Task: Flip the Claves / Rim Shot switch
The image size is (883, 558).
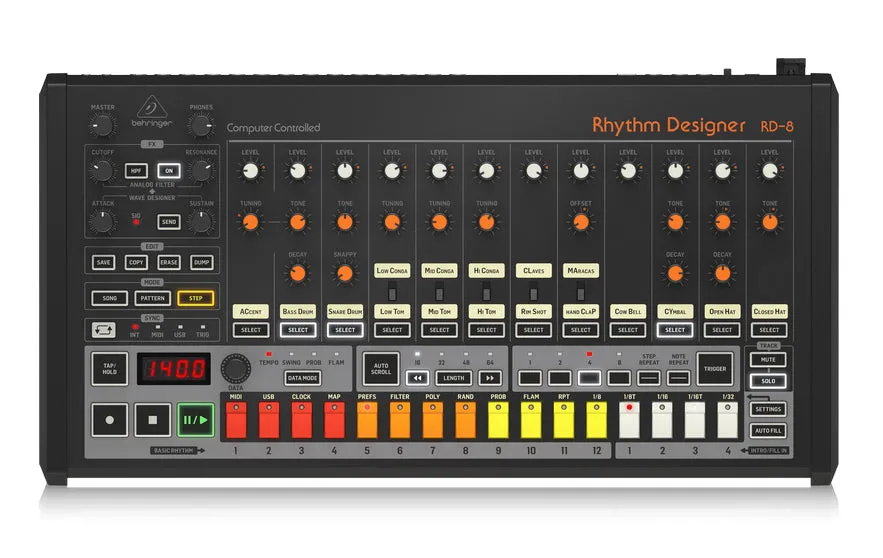Action: (x=534, y=293)
